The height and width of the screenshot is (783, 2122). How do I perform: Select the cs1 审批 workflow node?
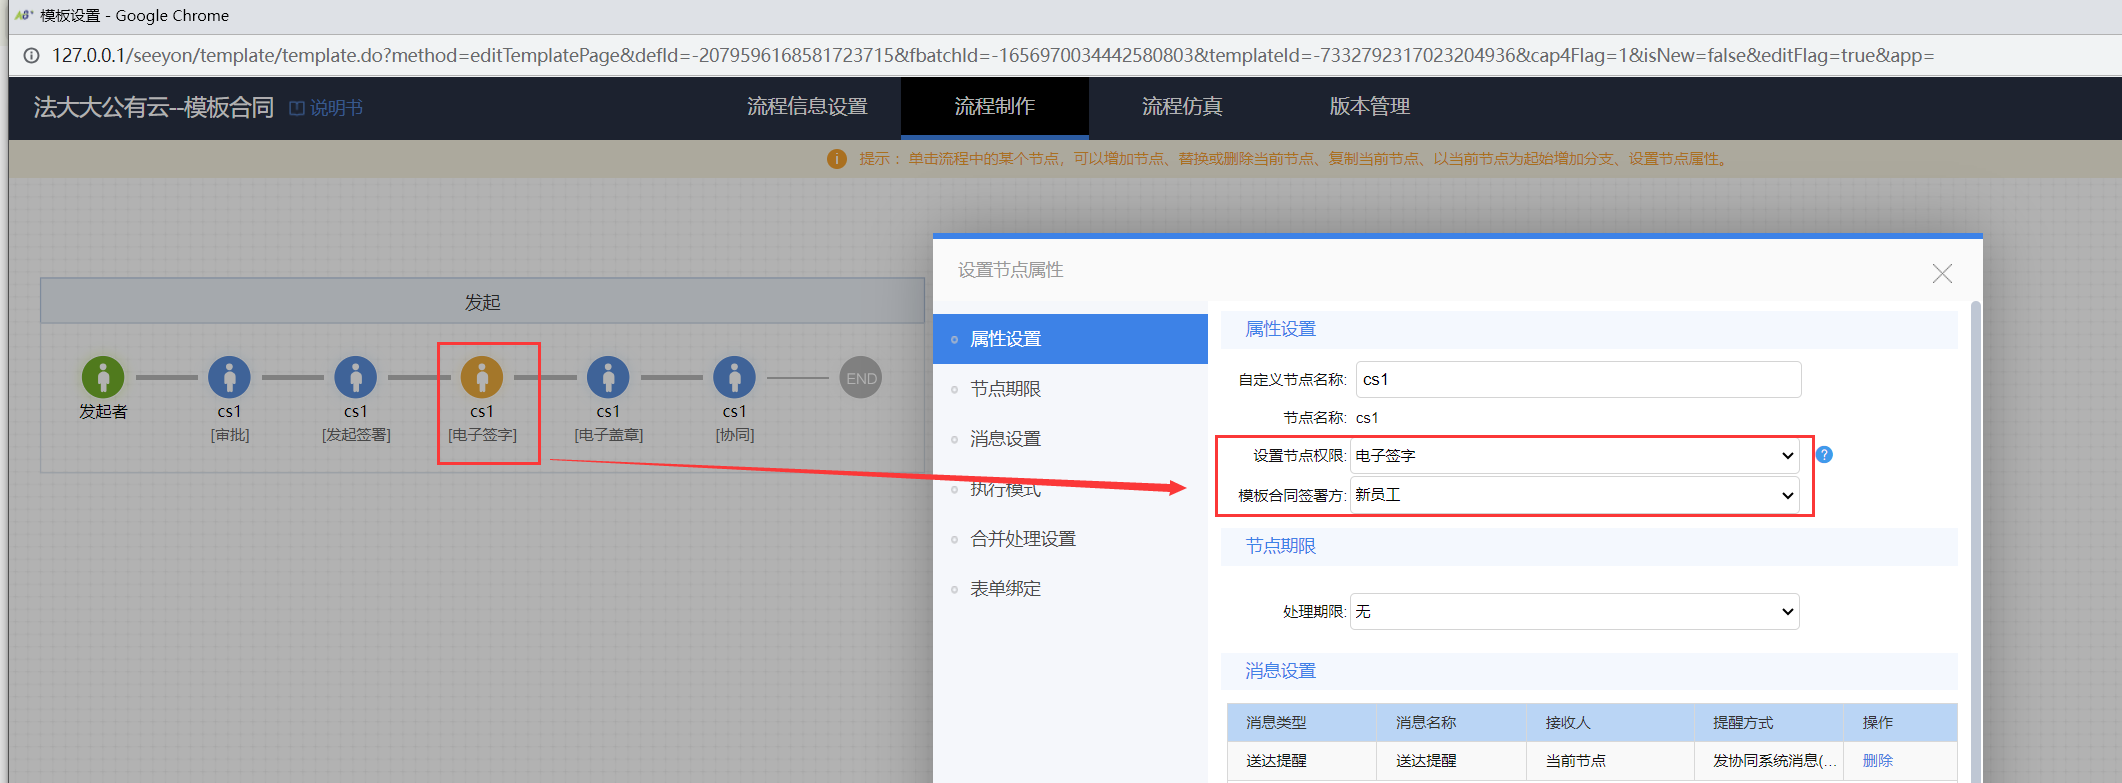[x=229, y=378]
